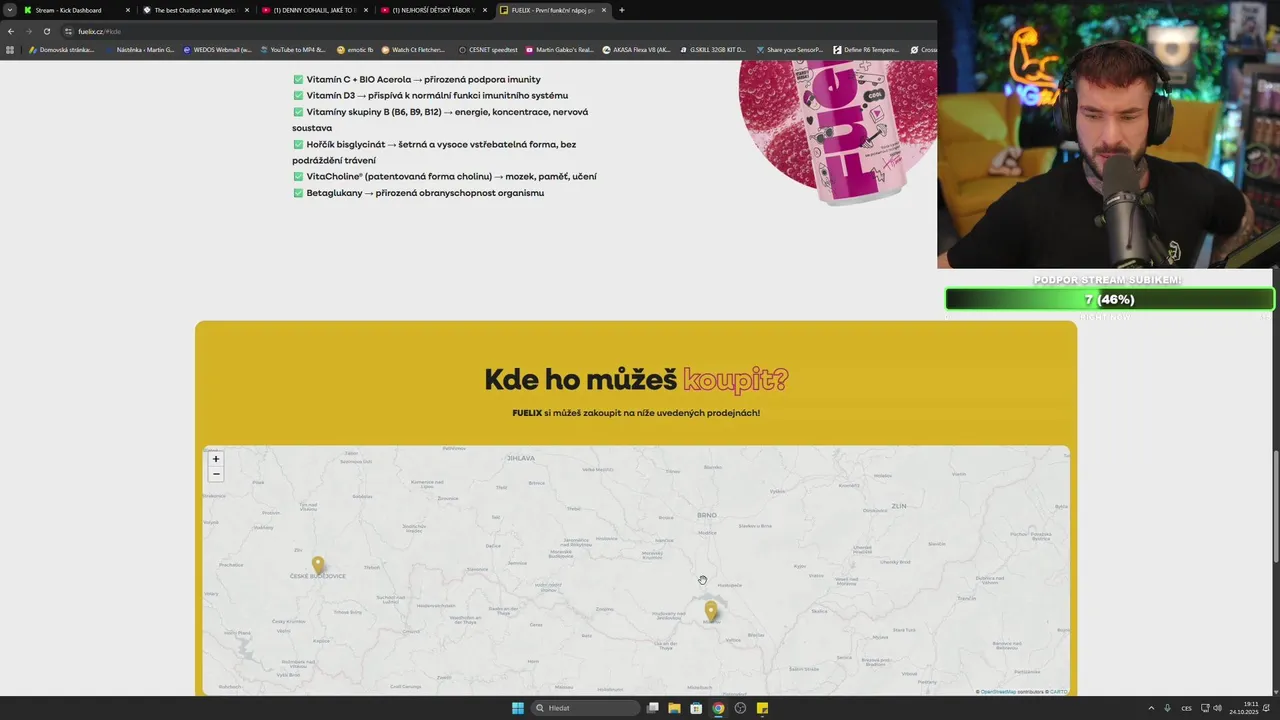This screenshot has width=1280, height=720.
Task: Switch to the 'DENNY ODHALIL' YouTube tab
Action: click(313, 10)
